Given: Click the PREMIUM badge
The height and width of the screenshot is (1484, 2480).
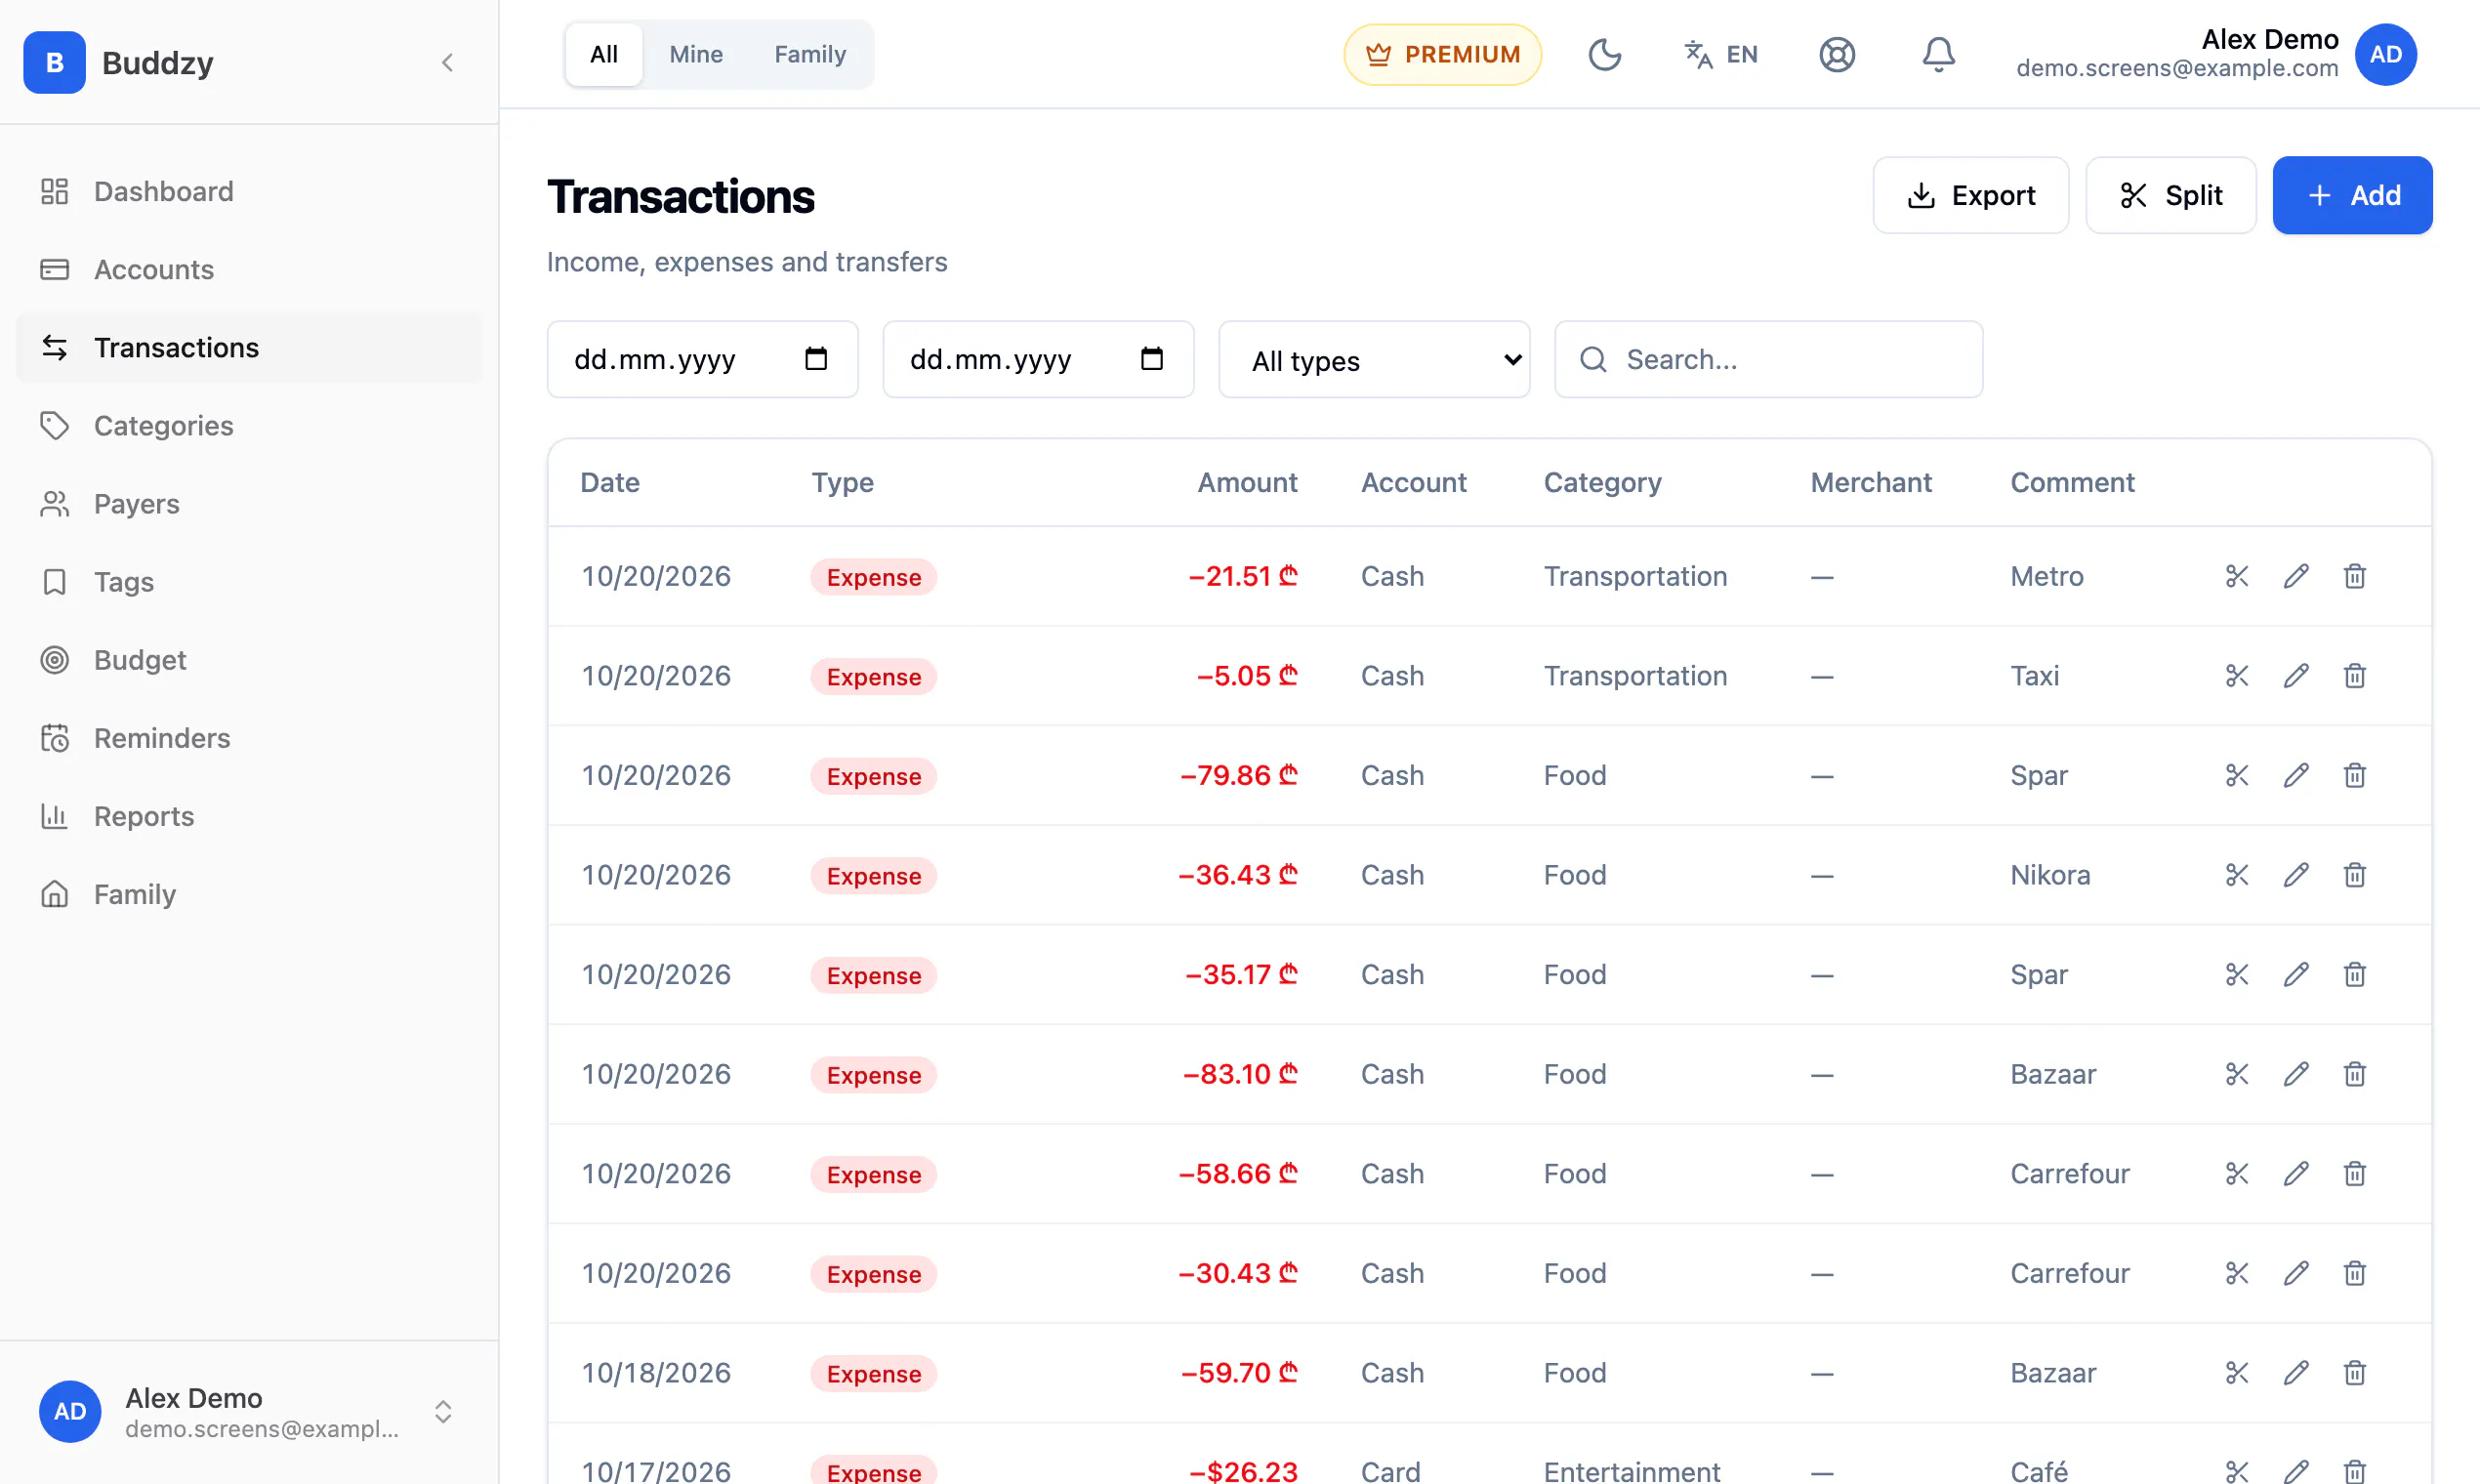Looking at the screenshot, I should (x=1442, y=54).
